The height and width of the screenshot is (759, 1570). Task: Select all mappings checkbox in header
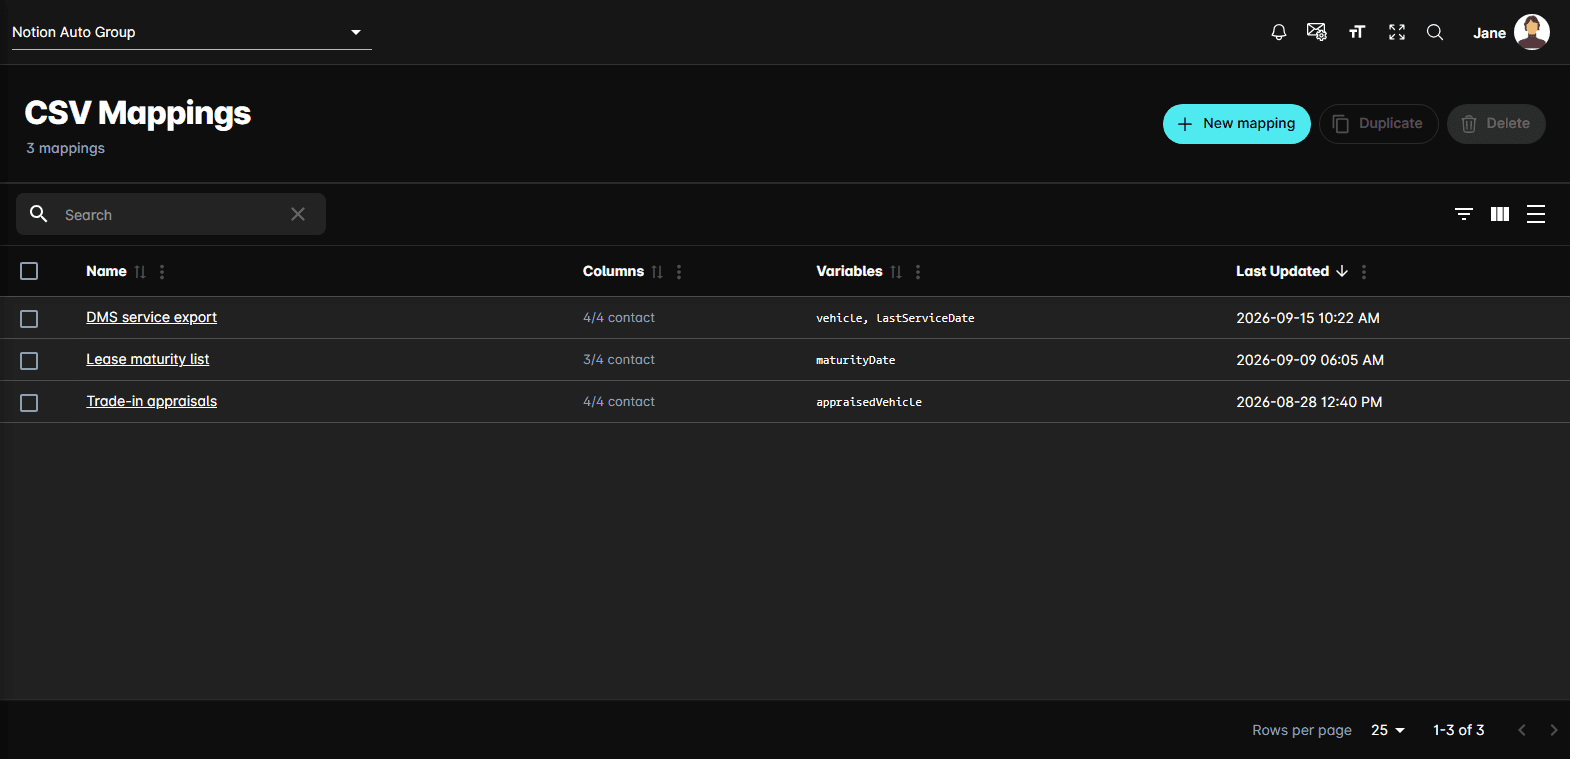(x=29, y=271)
